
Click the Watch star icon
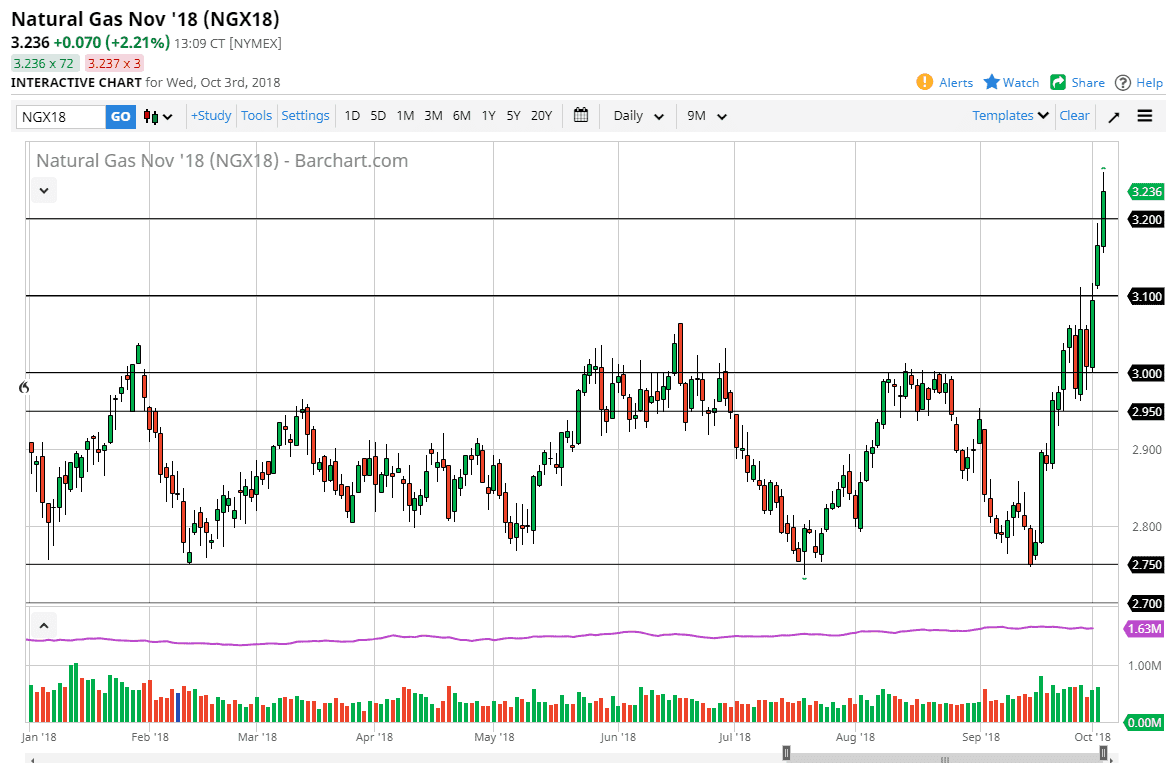click(x=991, y=82)
